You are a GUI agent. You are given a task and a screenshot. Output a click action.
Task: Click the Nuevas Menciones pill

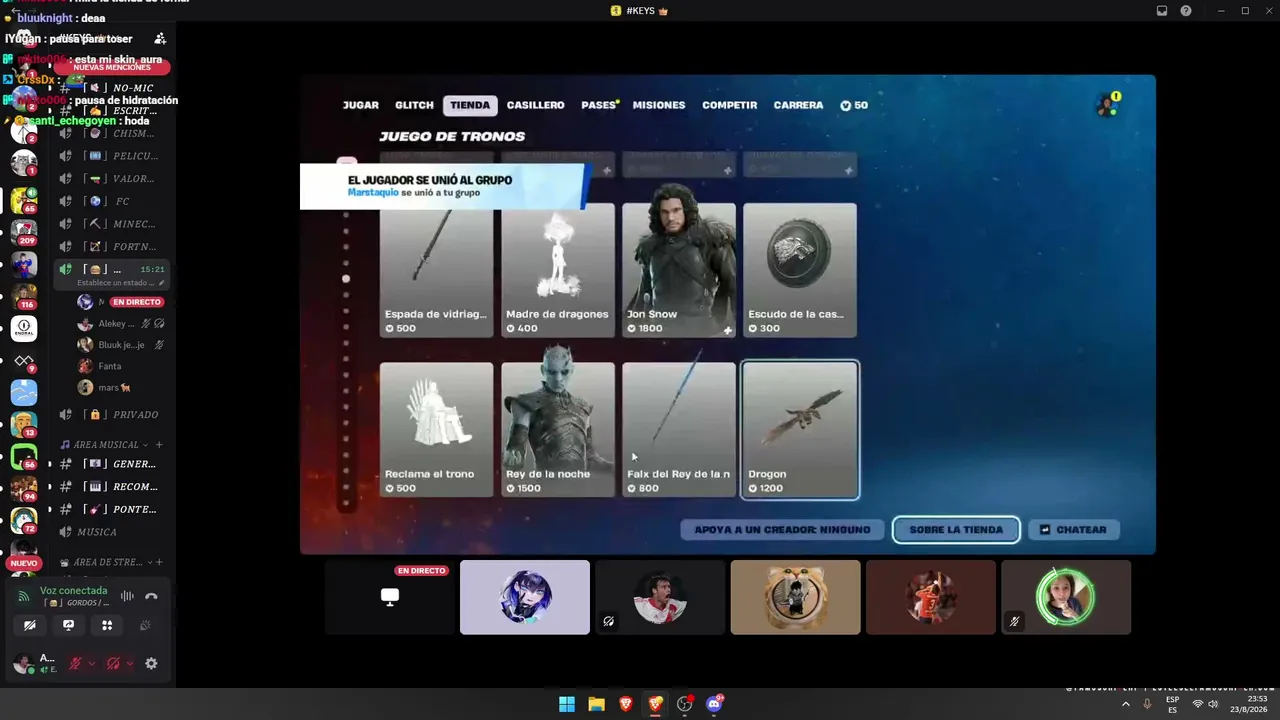click(111, 67)
